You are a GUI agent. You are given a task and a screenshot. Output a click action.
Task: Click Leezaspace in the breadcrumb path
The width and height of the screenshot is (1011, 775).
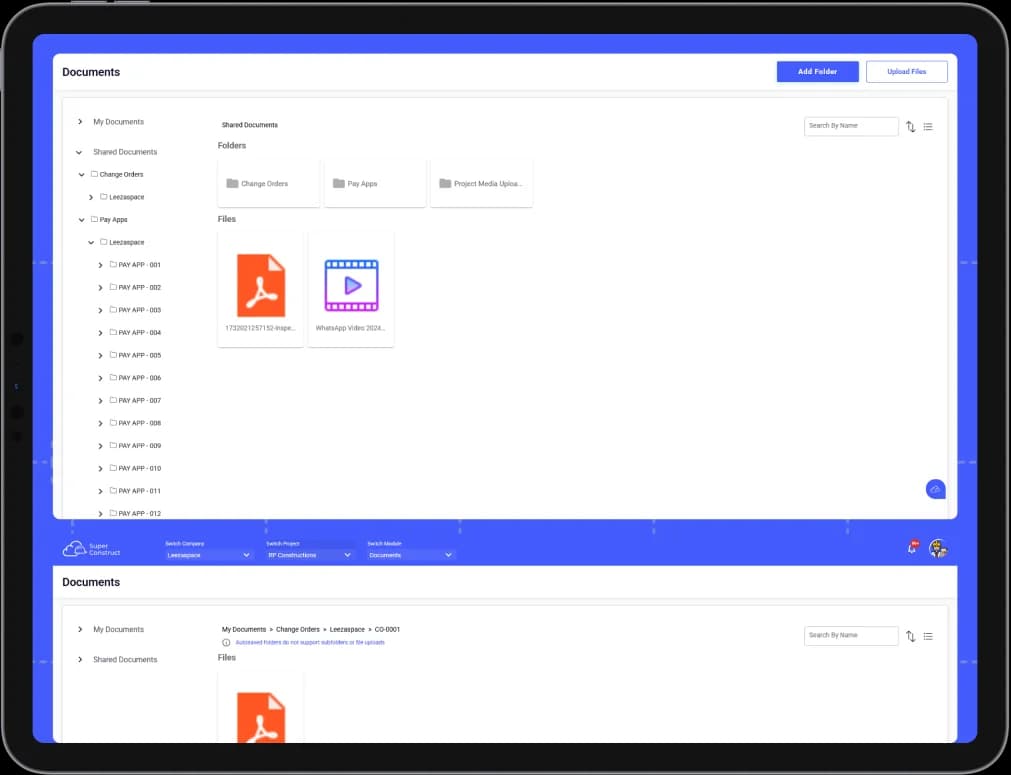coord(347,629)
